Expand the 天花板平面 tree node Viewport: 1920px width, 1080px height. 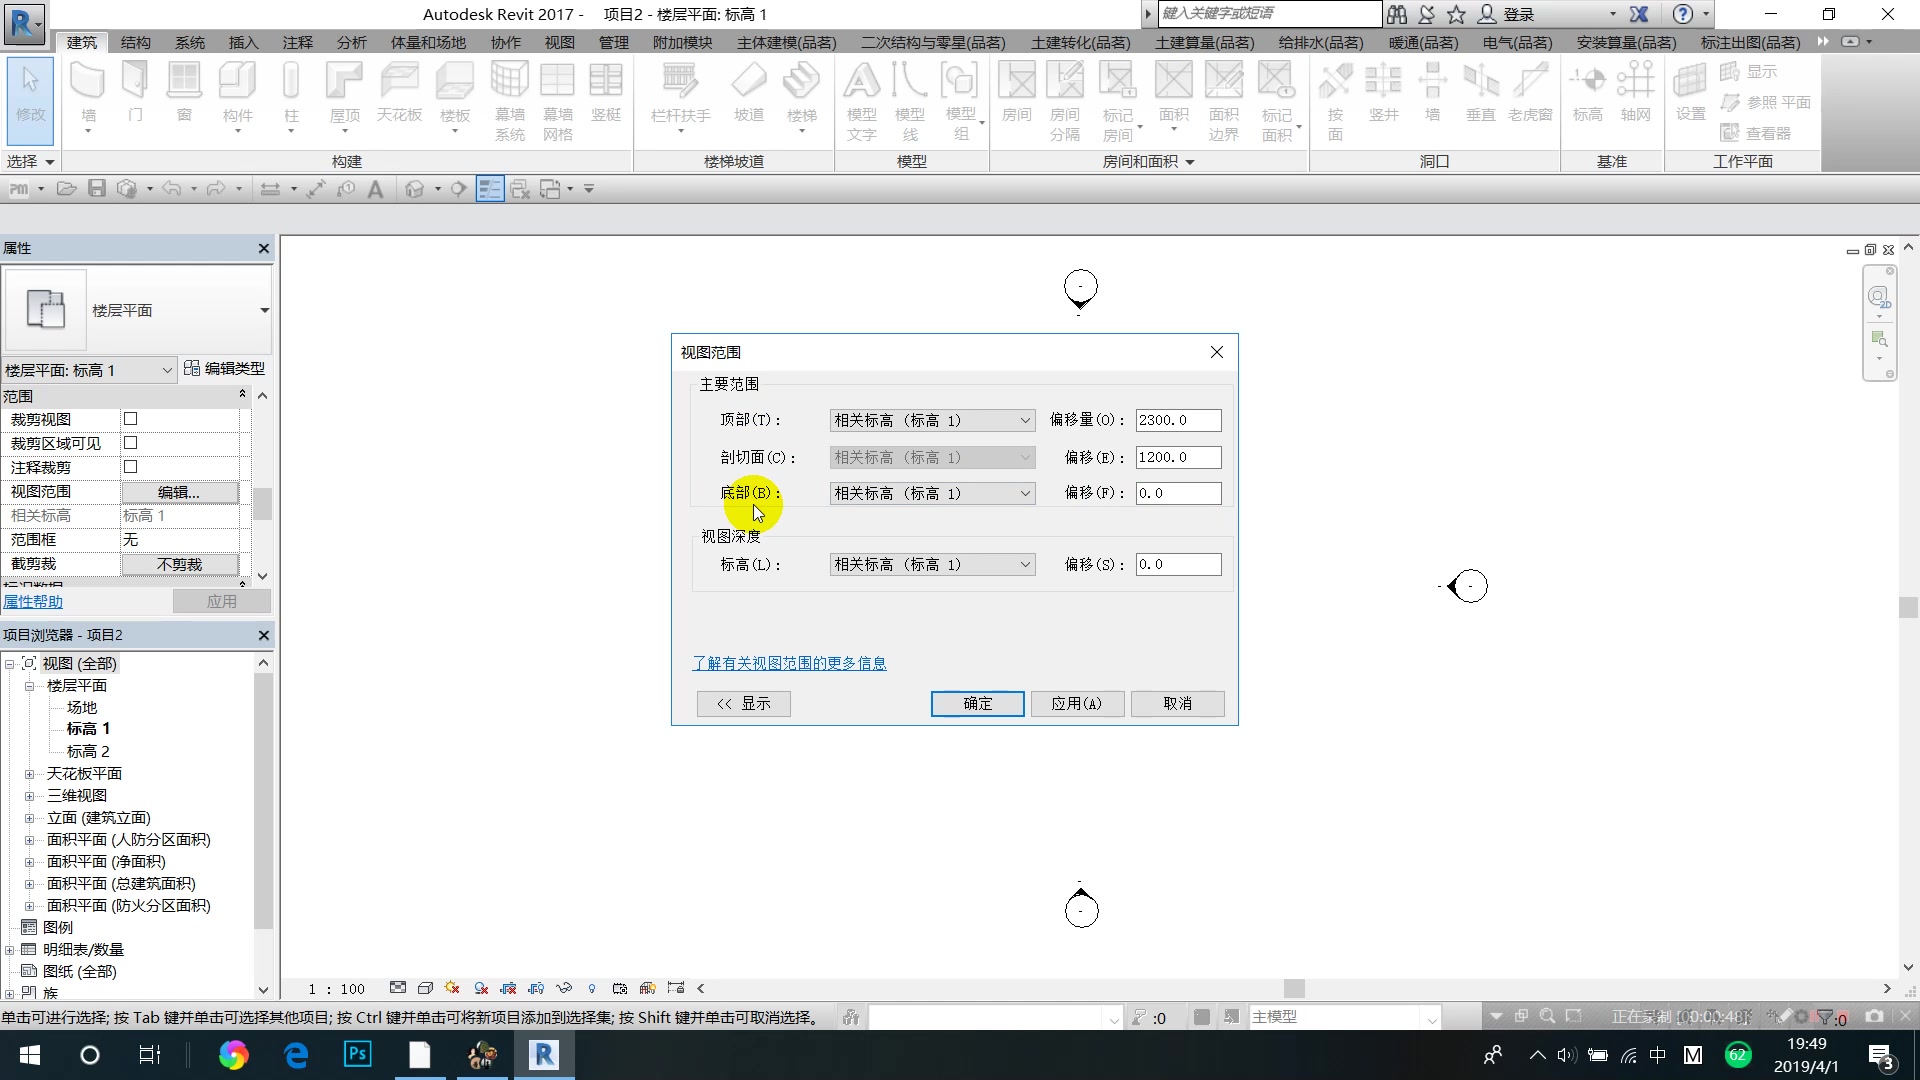click(x=29, y=774)
